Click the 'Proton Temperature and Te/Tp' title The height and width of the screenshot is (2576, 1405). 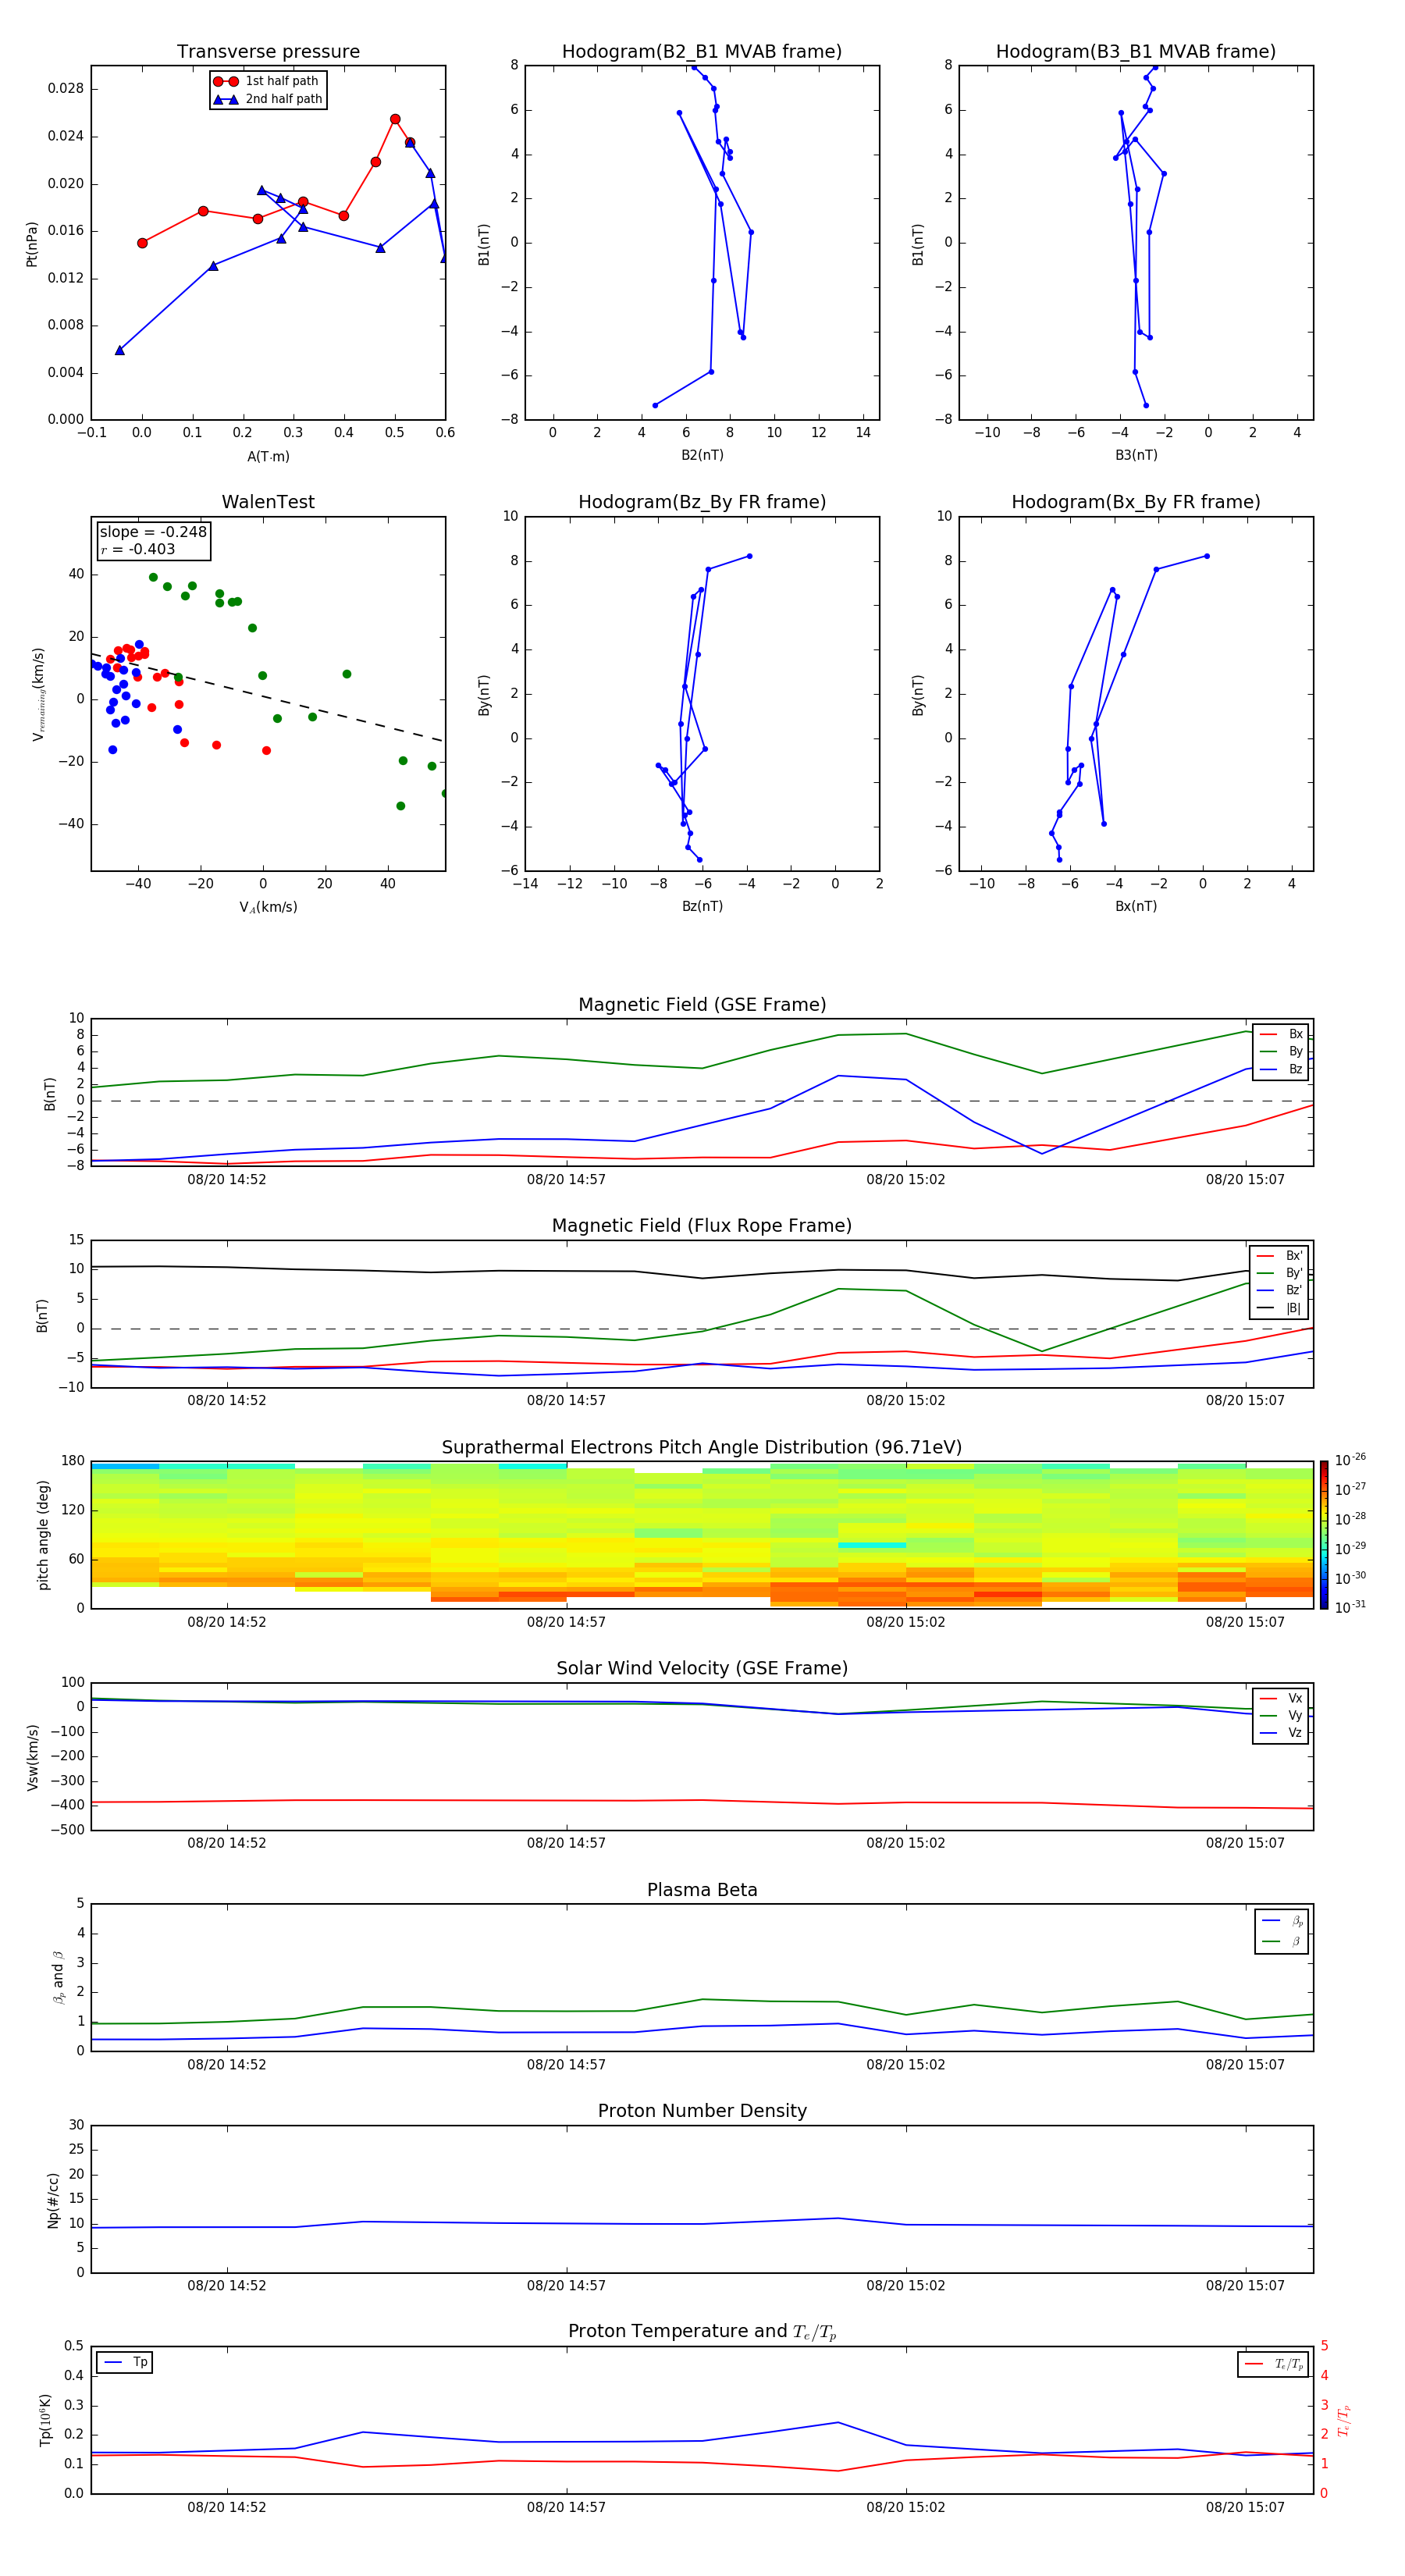point(702,2332)
